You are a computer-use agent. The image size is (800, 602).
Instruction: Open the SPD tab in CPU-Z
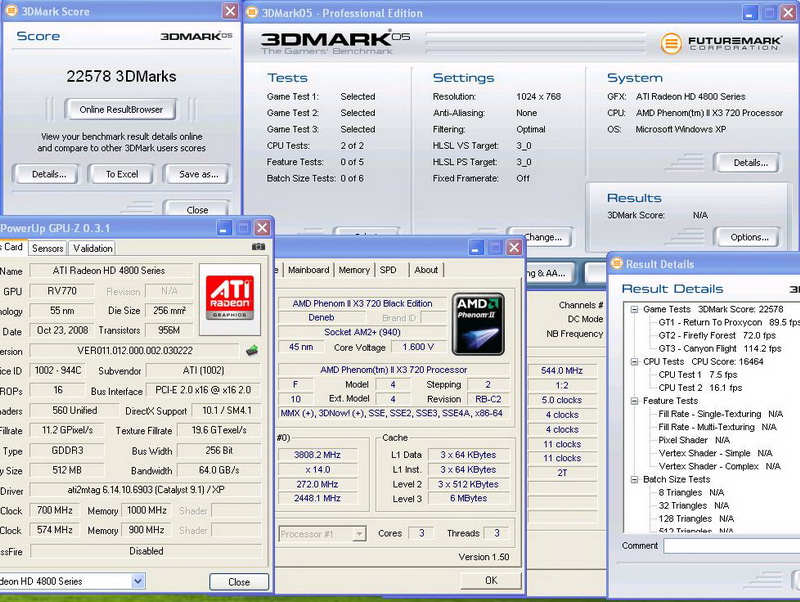point(388,270)
